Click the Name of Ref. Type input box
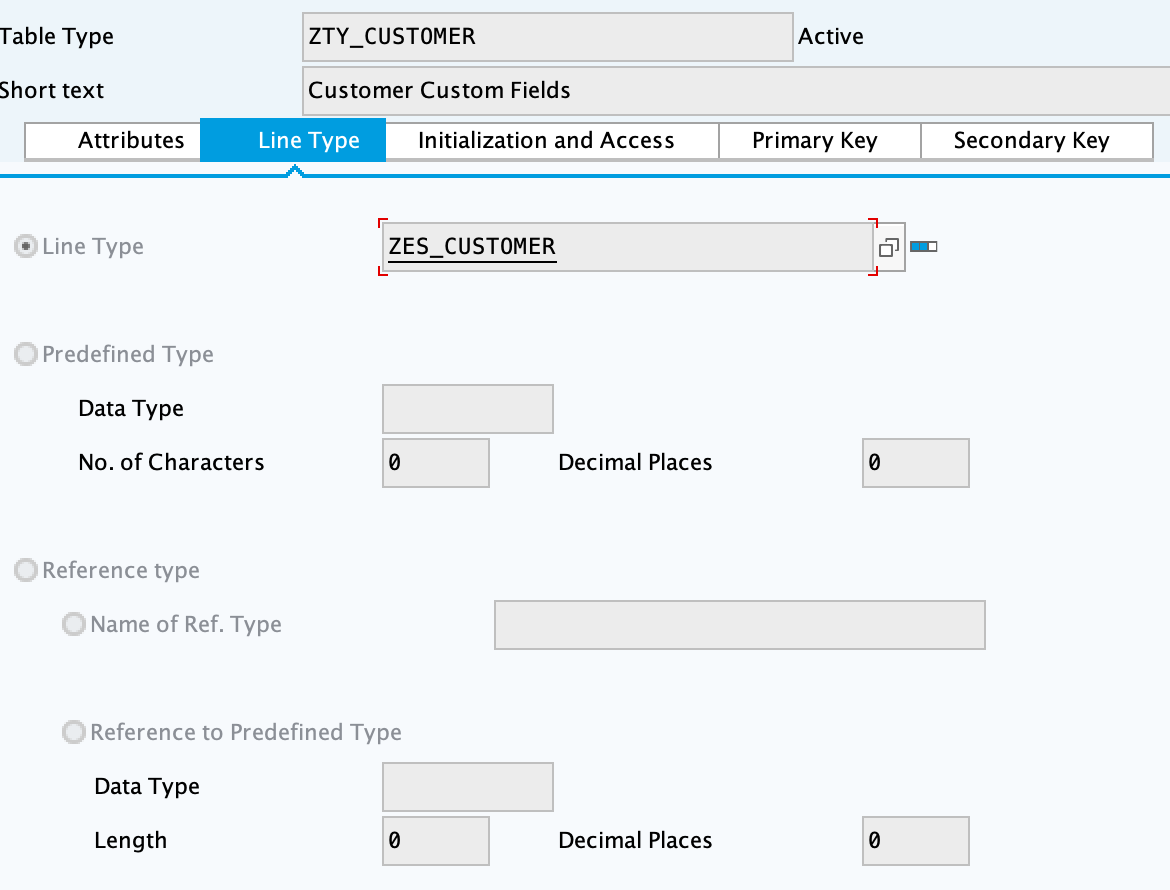This screenshot has height=890, width=1170. pos(739,625)
